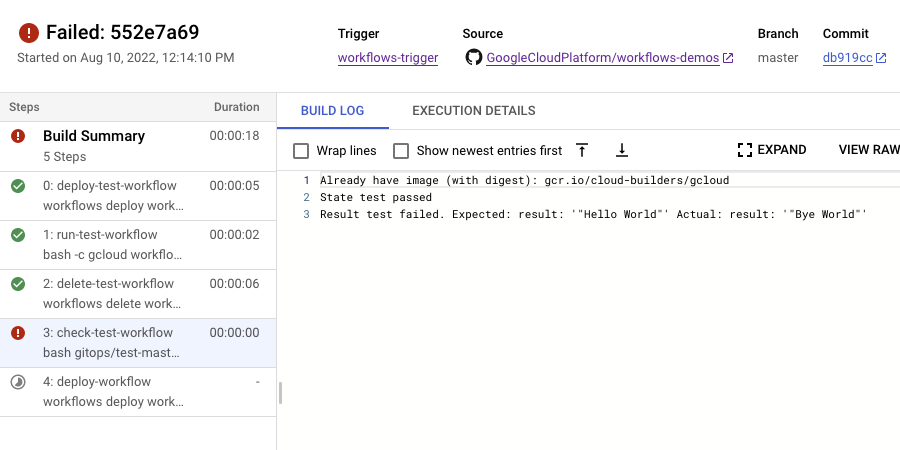900x450 pixels.
Task: Open the workflows-trigger link
Action: (x=388, y=58)
